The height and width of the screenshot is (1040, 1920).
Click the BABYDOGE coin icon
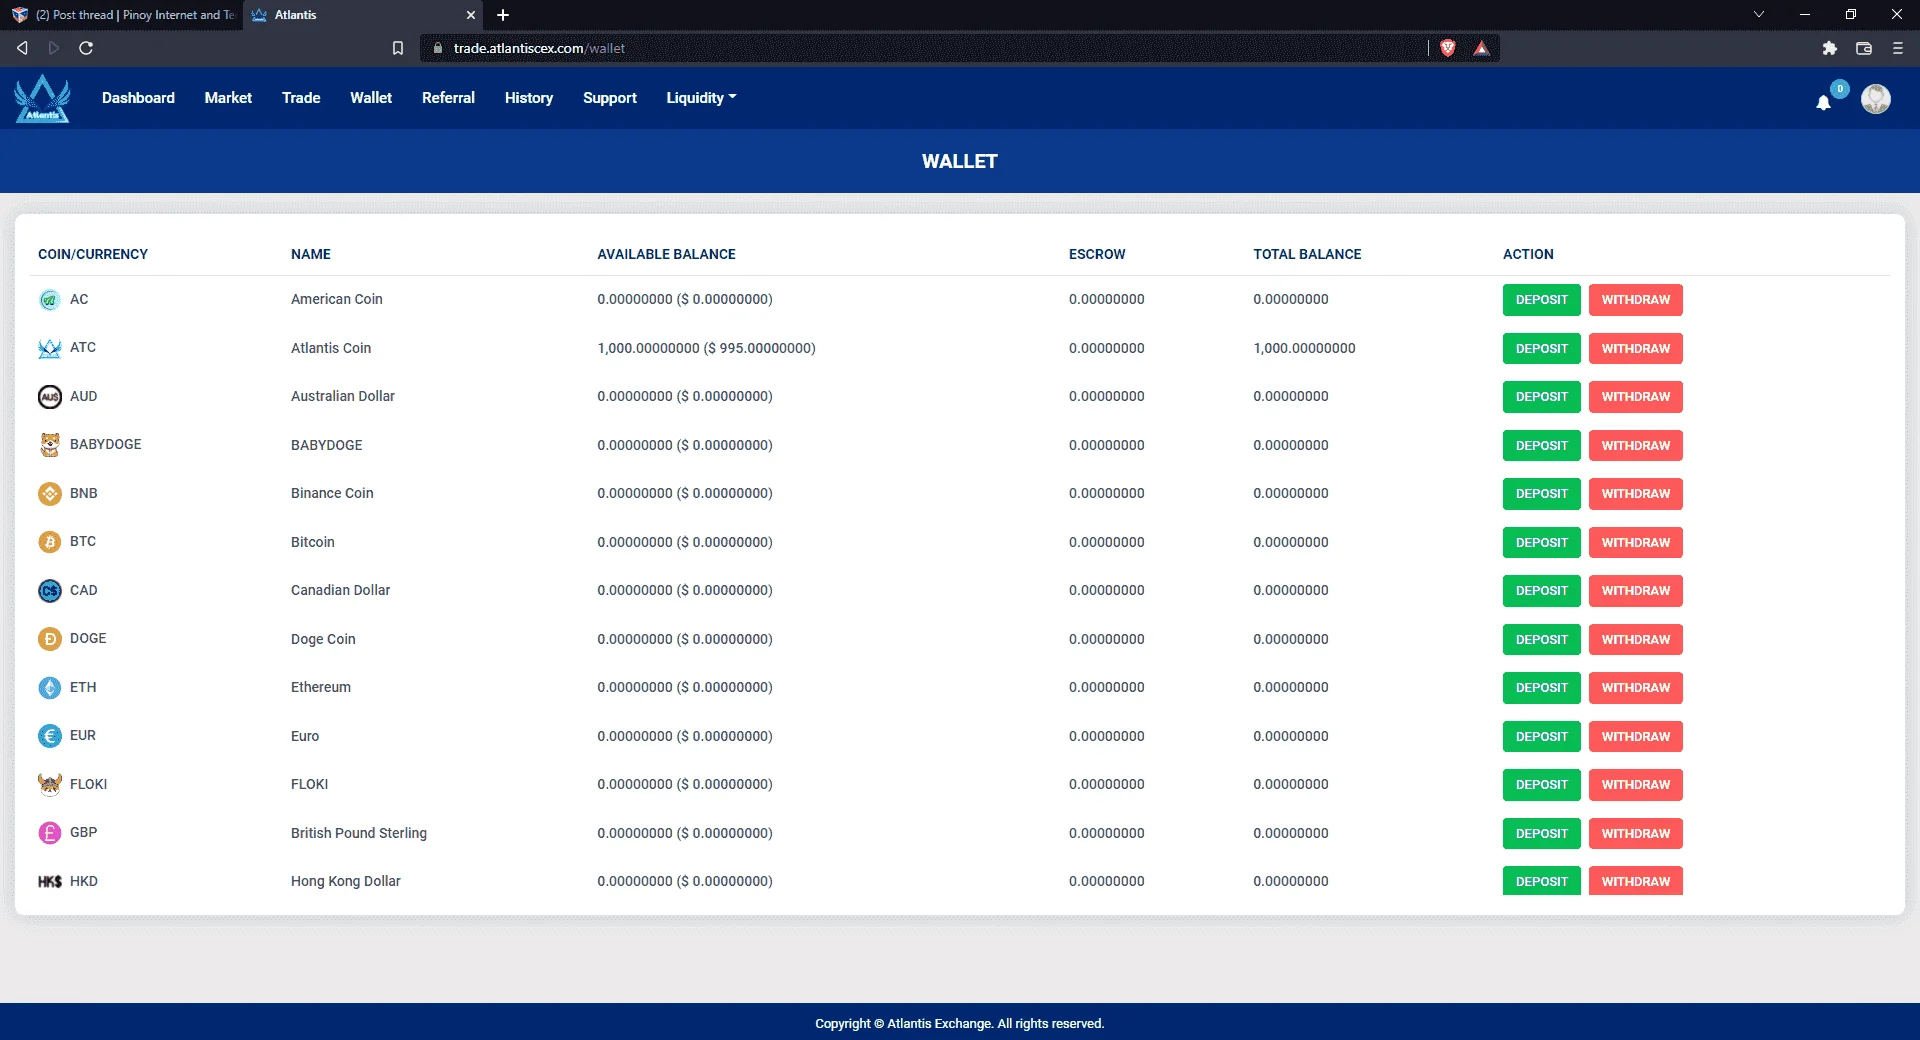coord(49,445)
